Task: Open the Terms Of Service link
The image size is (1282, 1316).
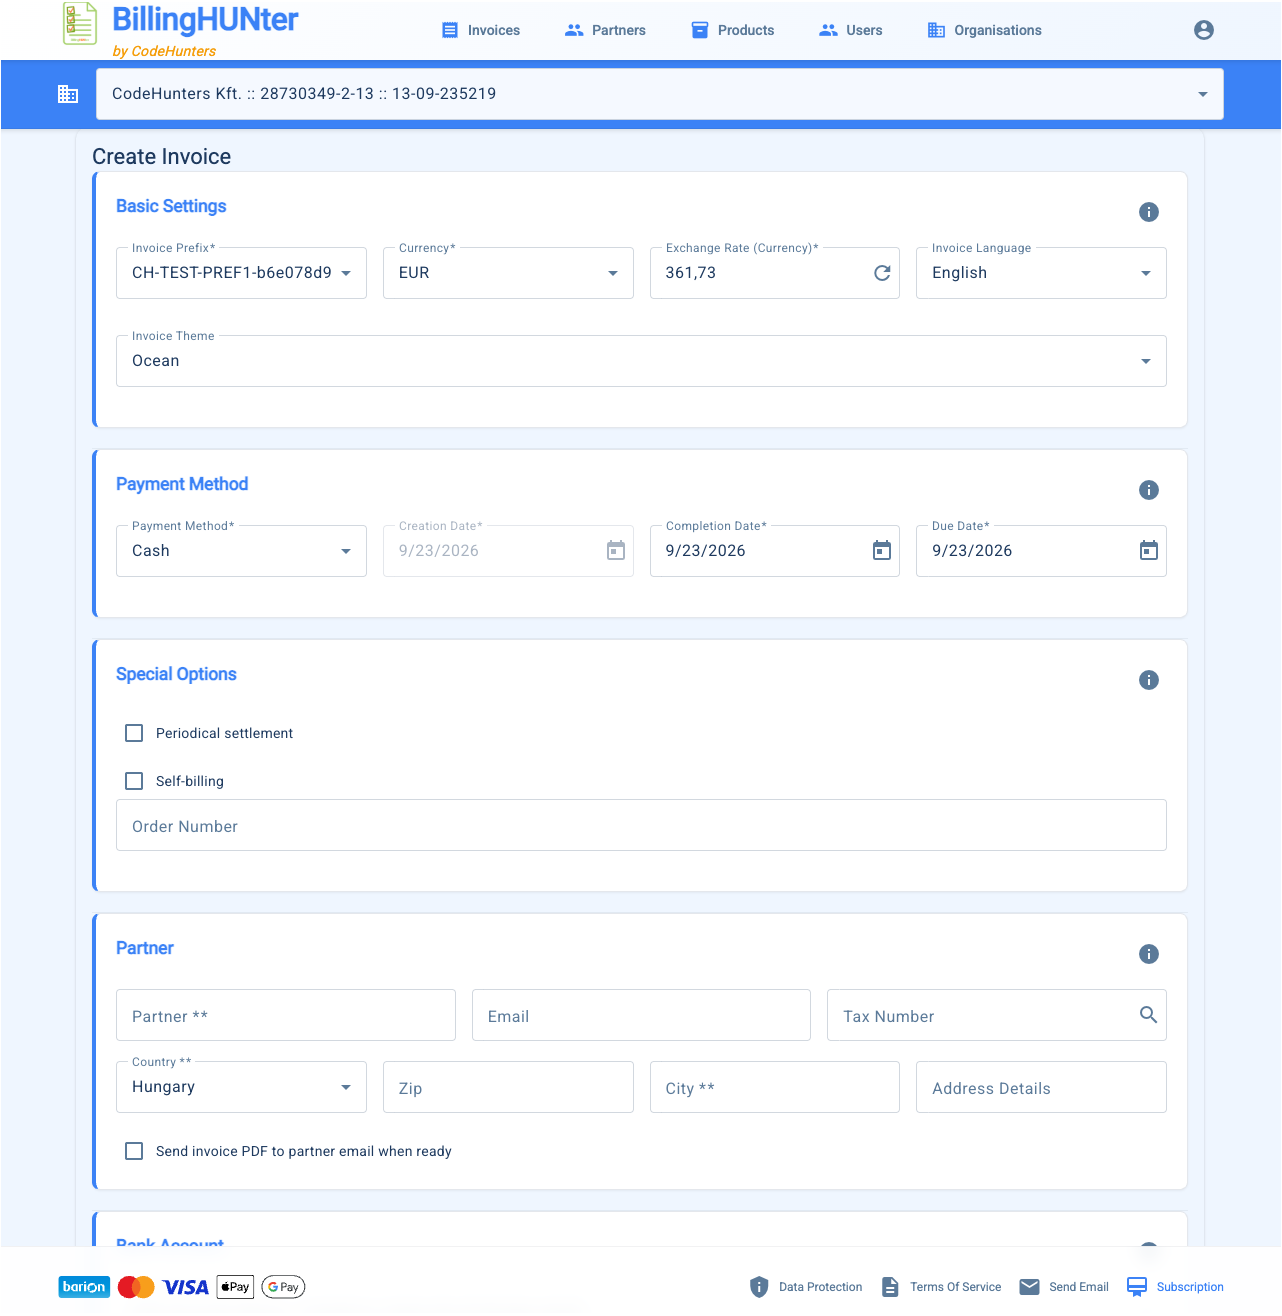Action: click(x=941, y=1287)
